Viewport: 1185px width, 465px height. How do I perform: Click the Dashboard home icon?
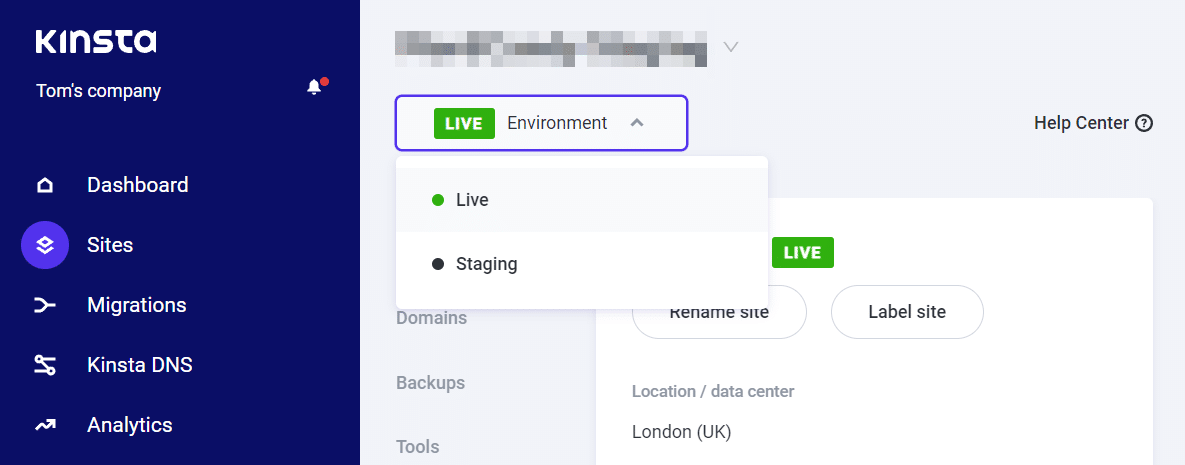click(45, 185)
